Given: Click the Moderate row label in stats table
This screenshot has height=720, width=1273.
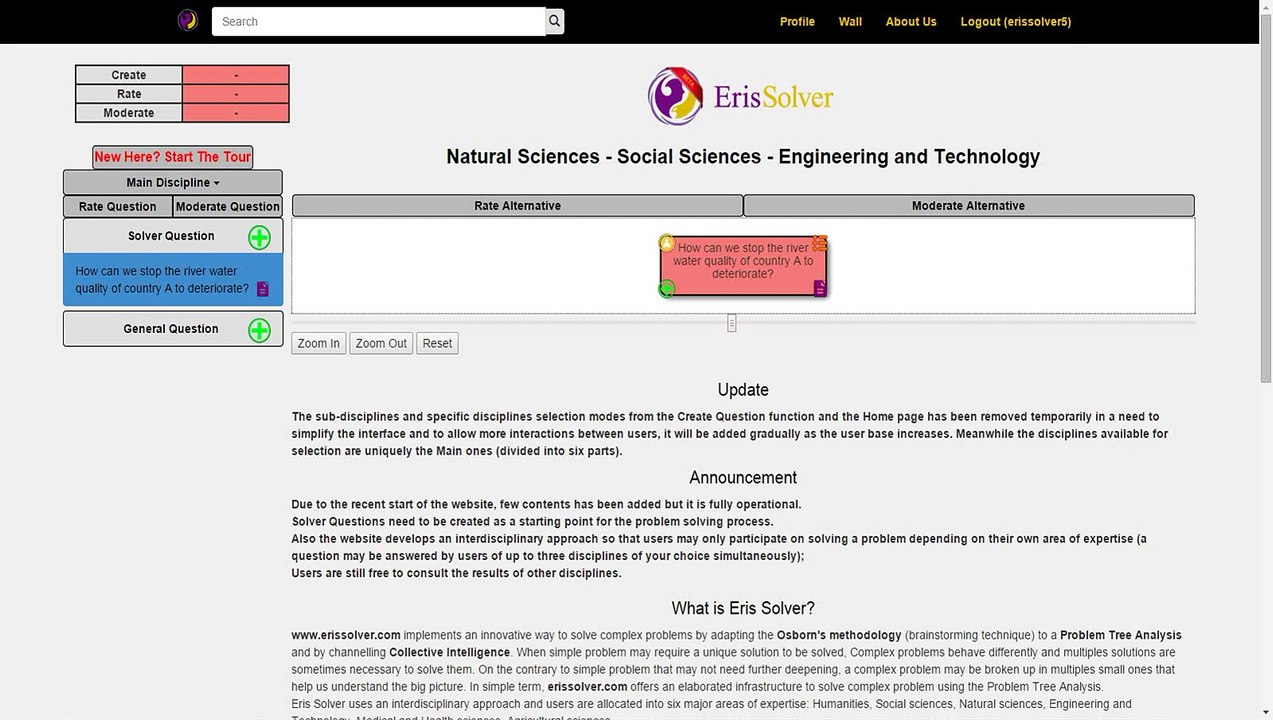Looking at the screenshot, I should [129, 113].
